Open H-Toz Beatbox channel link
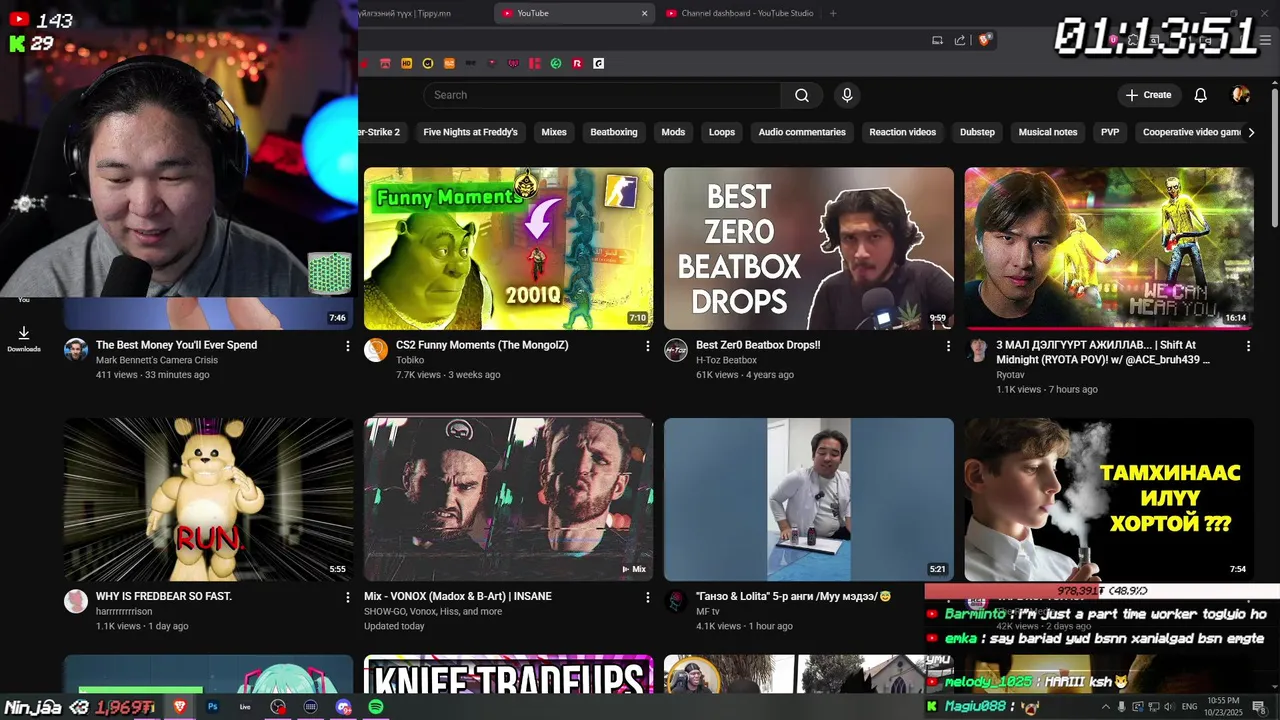Screen dimensions: 1280x720 coord(726,360)
